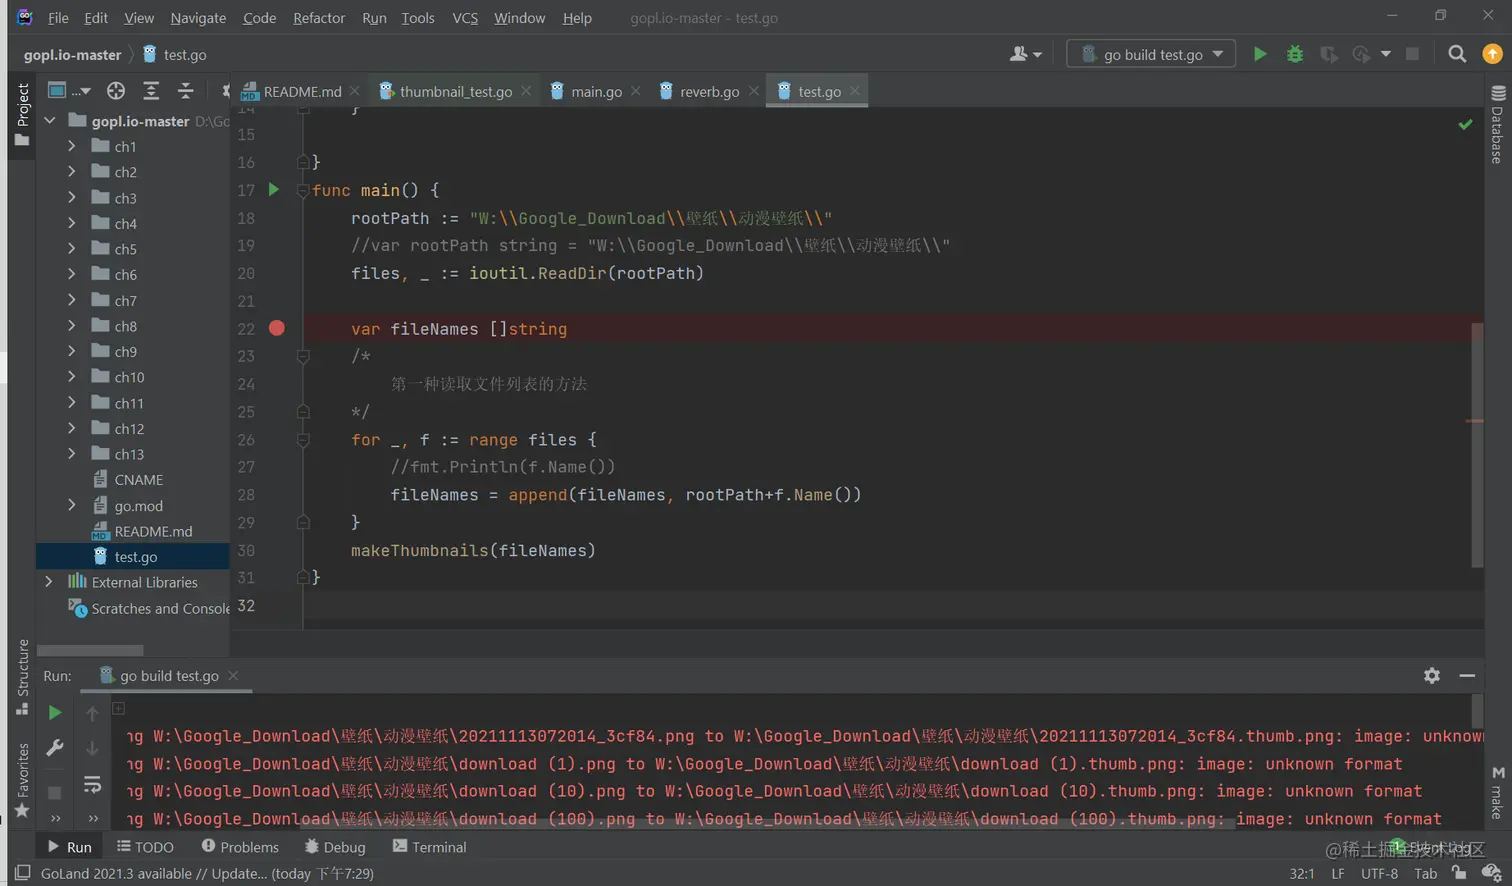Switch to the thumbnail_test.go tab
The width and height of the screenshot is (1512, 886).
[456, 91]
